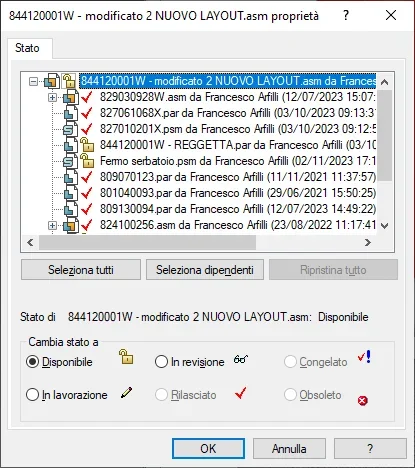The height and width of the screenshot is (468, 415).
Task: Cancel with the Annulla button
Action: 289,448
